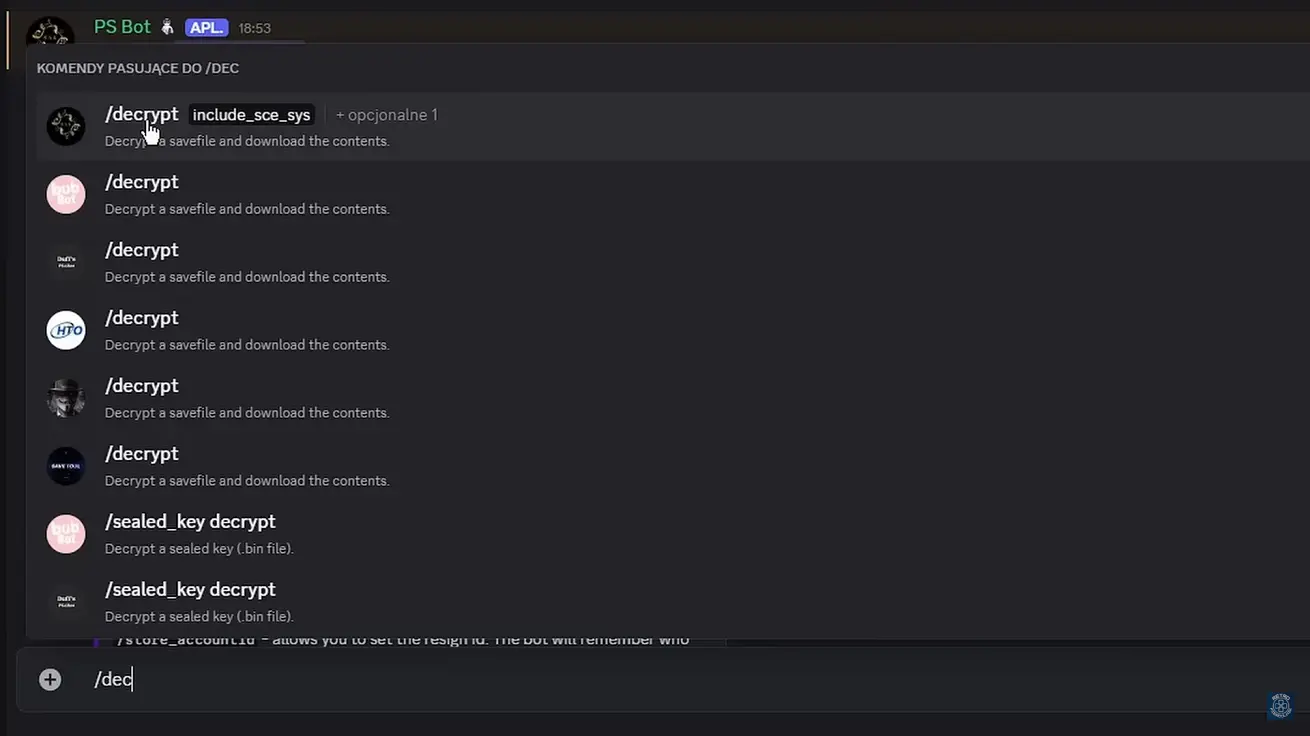Click the hat-wearing bot's grayscale avatar

click(65, 397)
